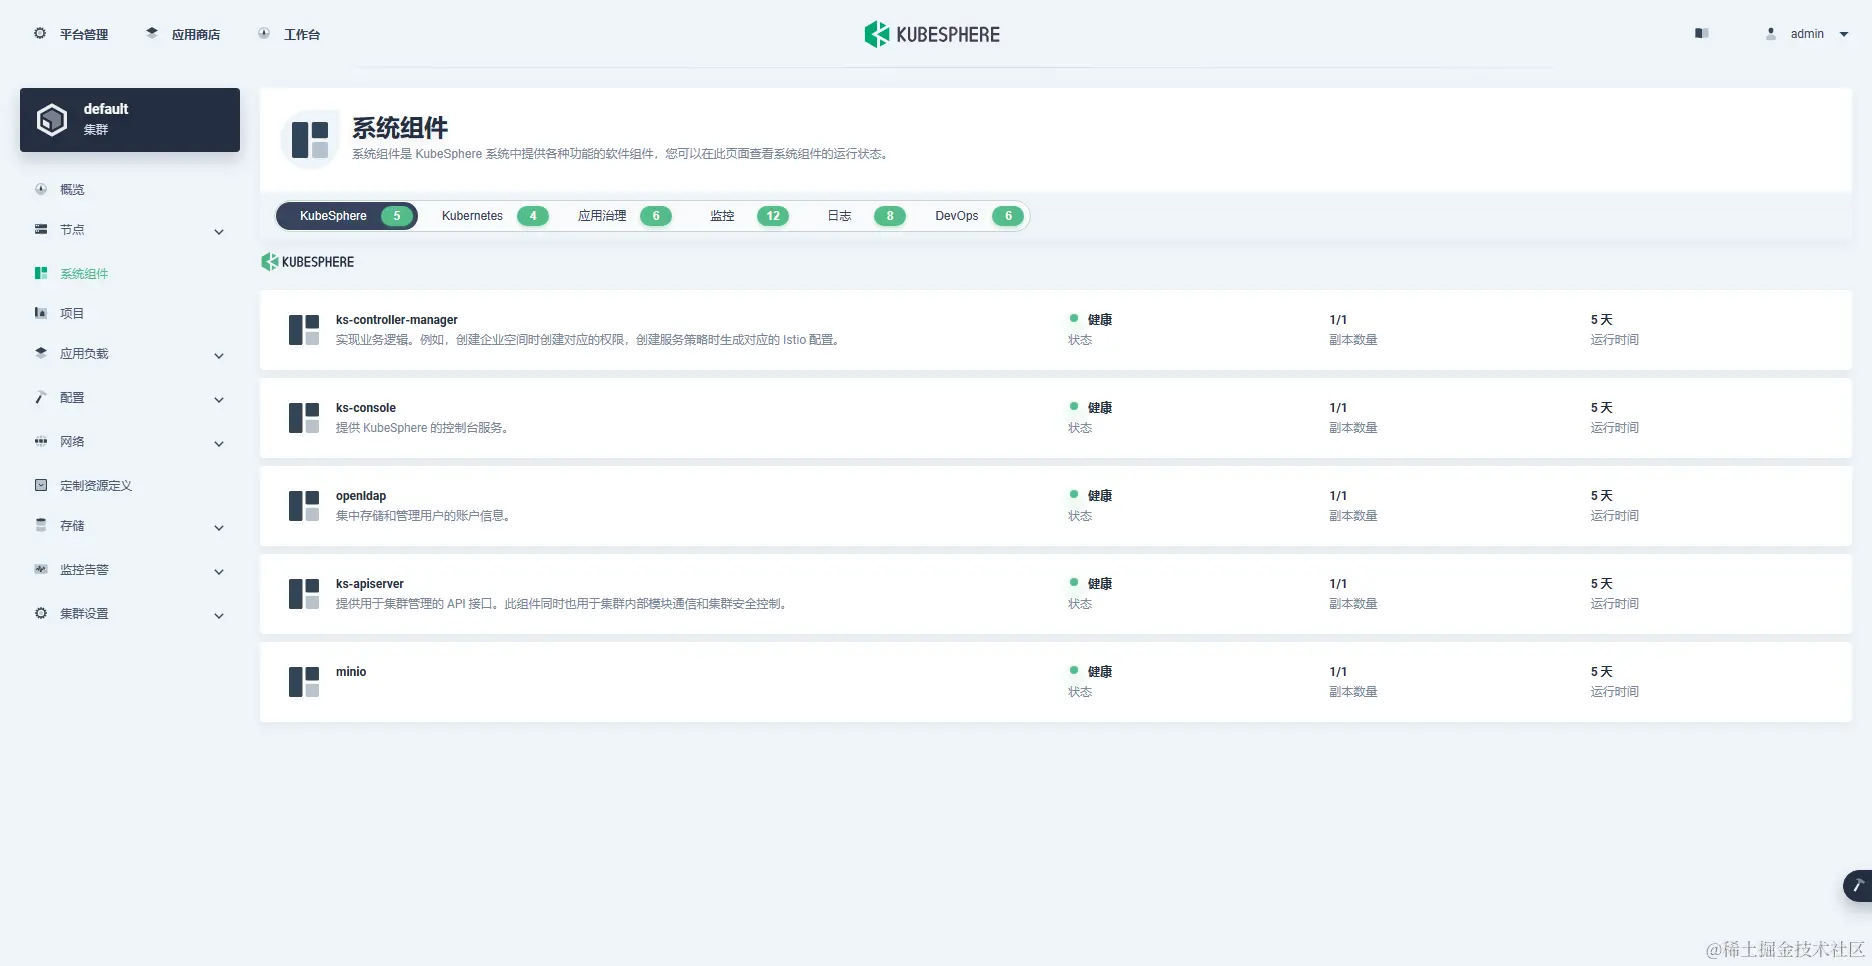
Task: Open the ks-controller-manager component name
Action: click(x=397, y=320)
